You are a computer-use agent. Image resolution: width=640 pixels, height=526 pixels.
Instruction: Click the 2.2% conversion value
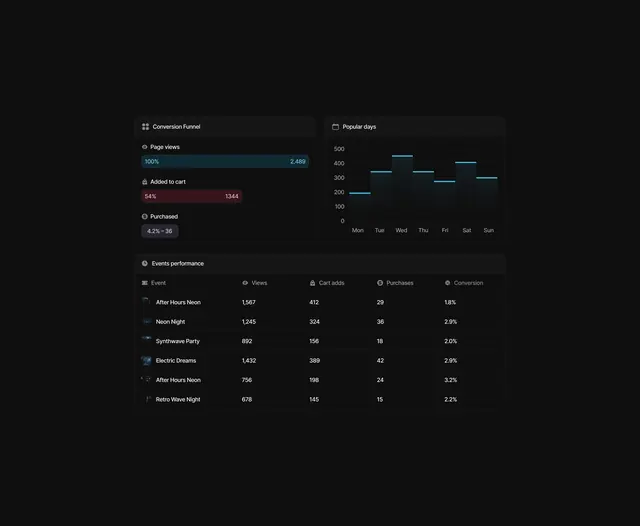tap(451, 399)
